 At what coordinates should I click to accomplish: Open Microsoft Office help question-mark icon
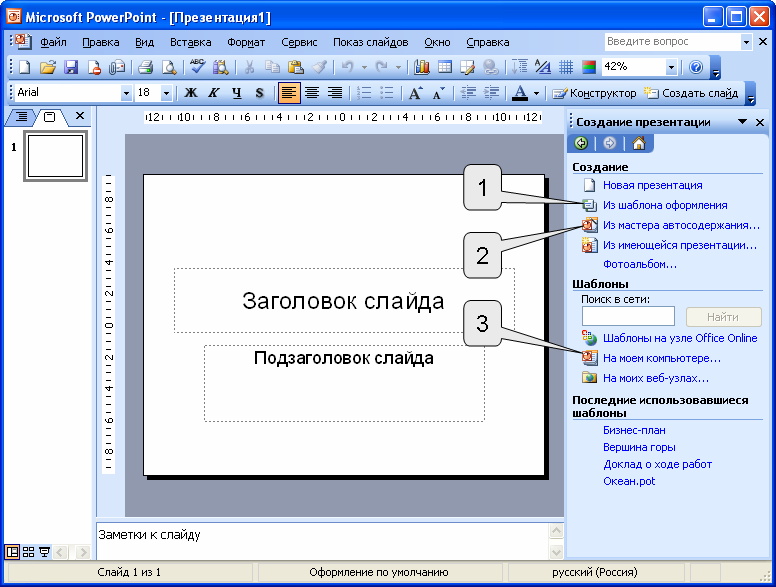696,67
